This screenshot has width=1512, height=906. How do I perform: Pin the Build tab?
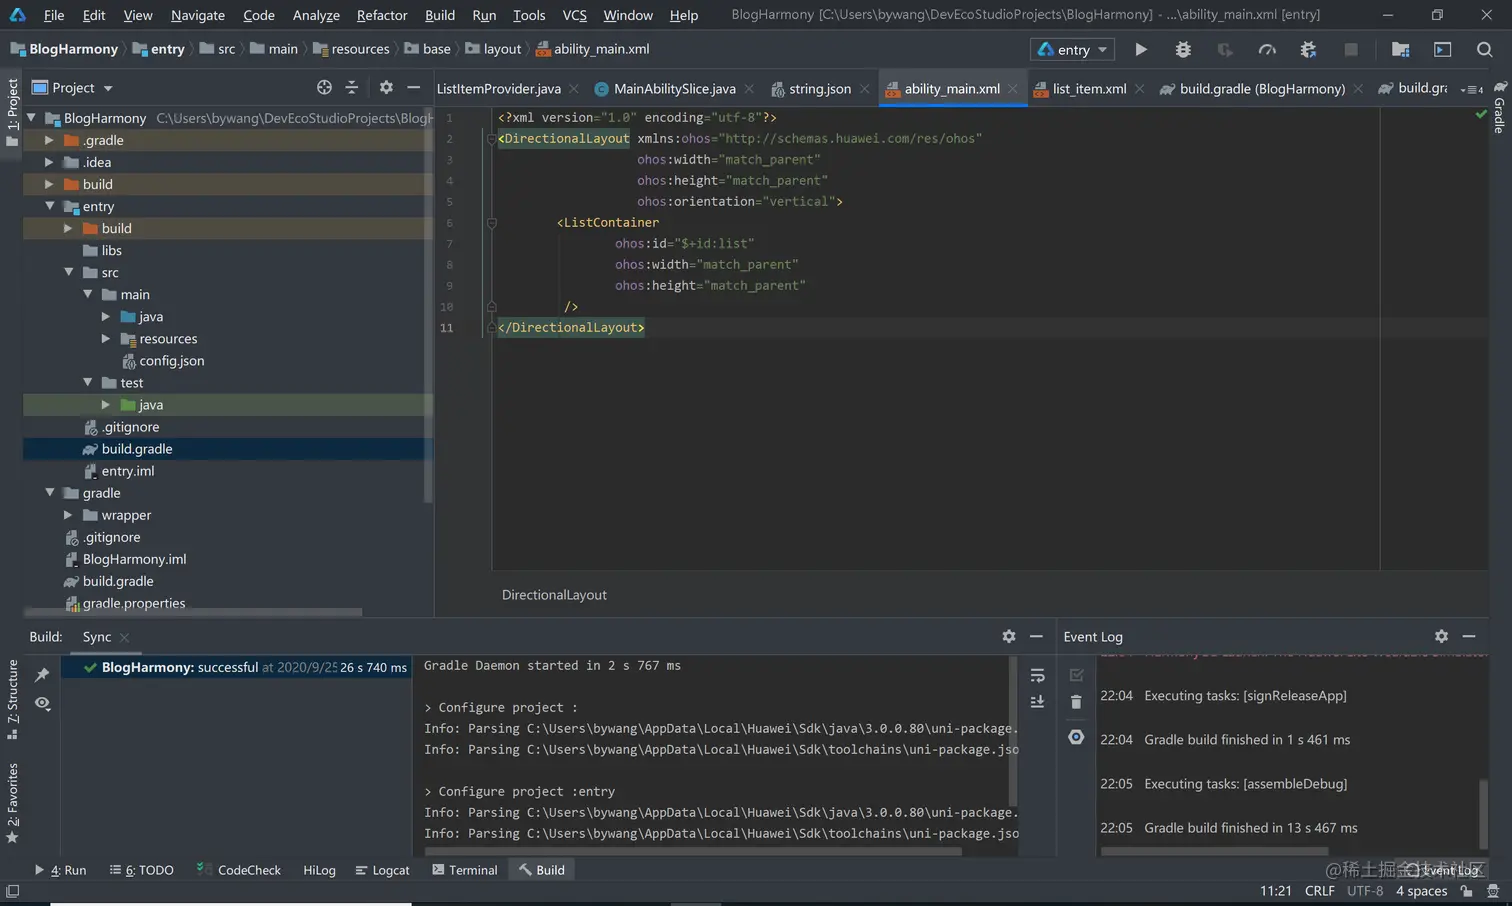coord(42,675)
